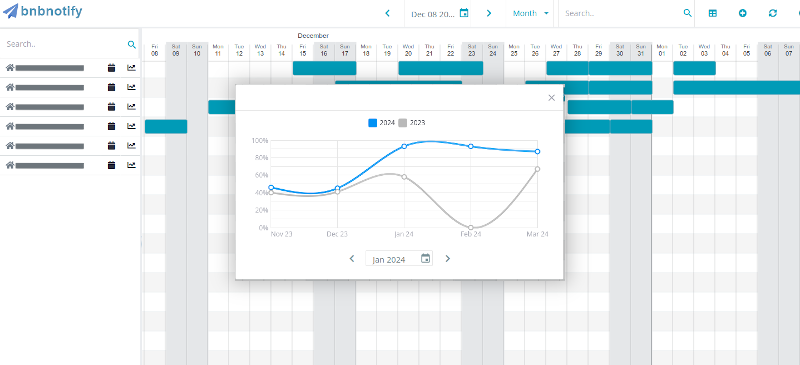Open first-row booking starting Wed 27
Viewport: 800px width, 365px height.
(567, 68)
